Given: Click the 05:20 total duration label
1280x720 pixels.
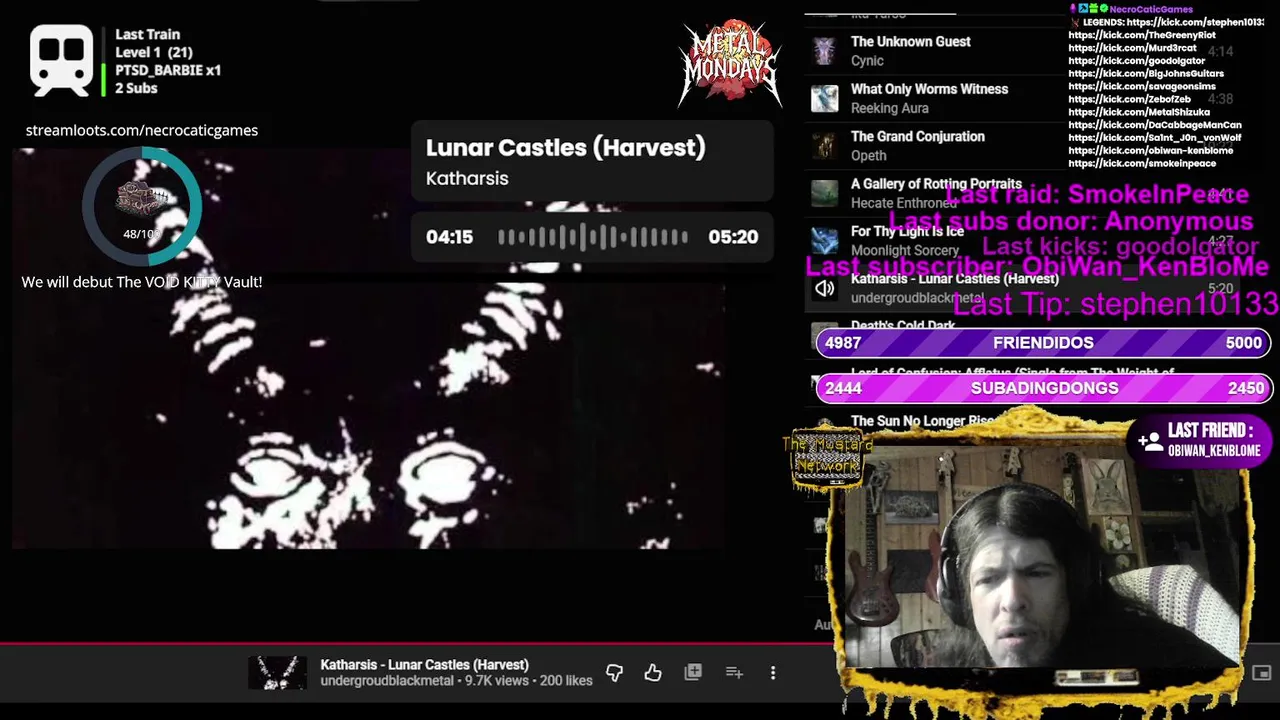Looking at the screenshot, I should click(733, 237).
